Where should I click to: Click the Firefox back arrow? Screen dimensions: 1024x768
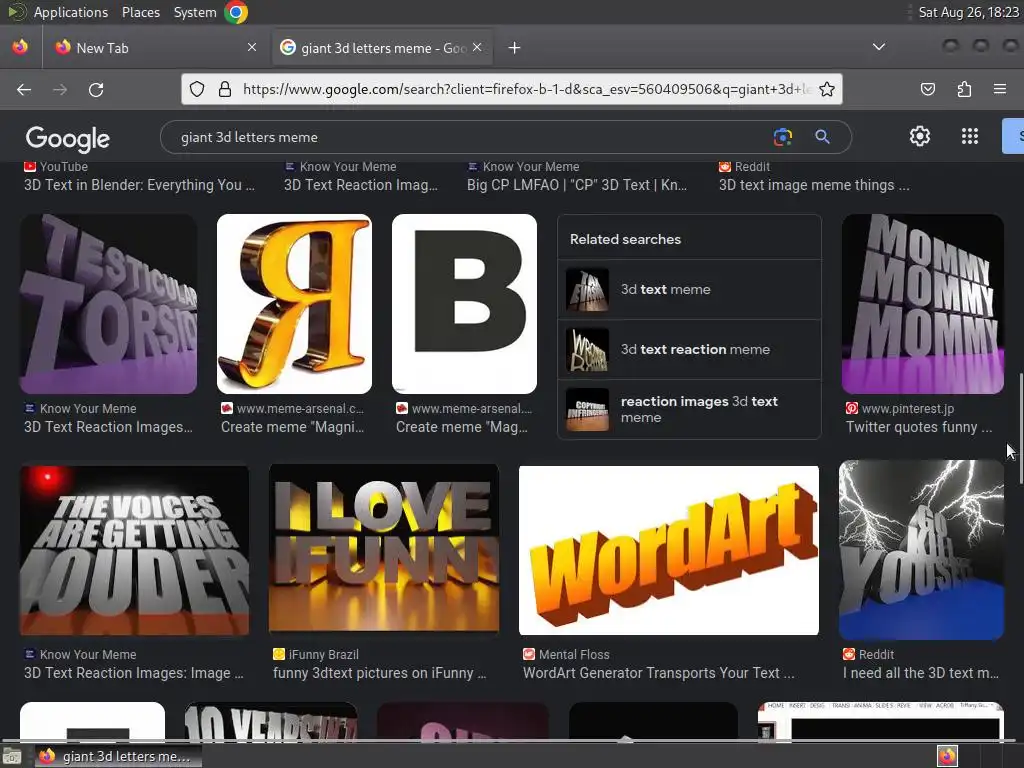coord(24,89)
